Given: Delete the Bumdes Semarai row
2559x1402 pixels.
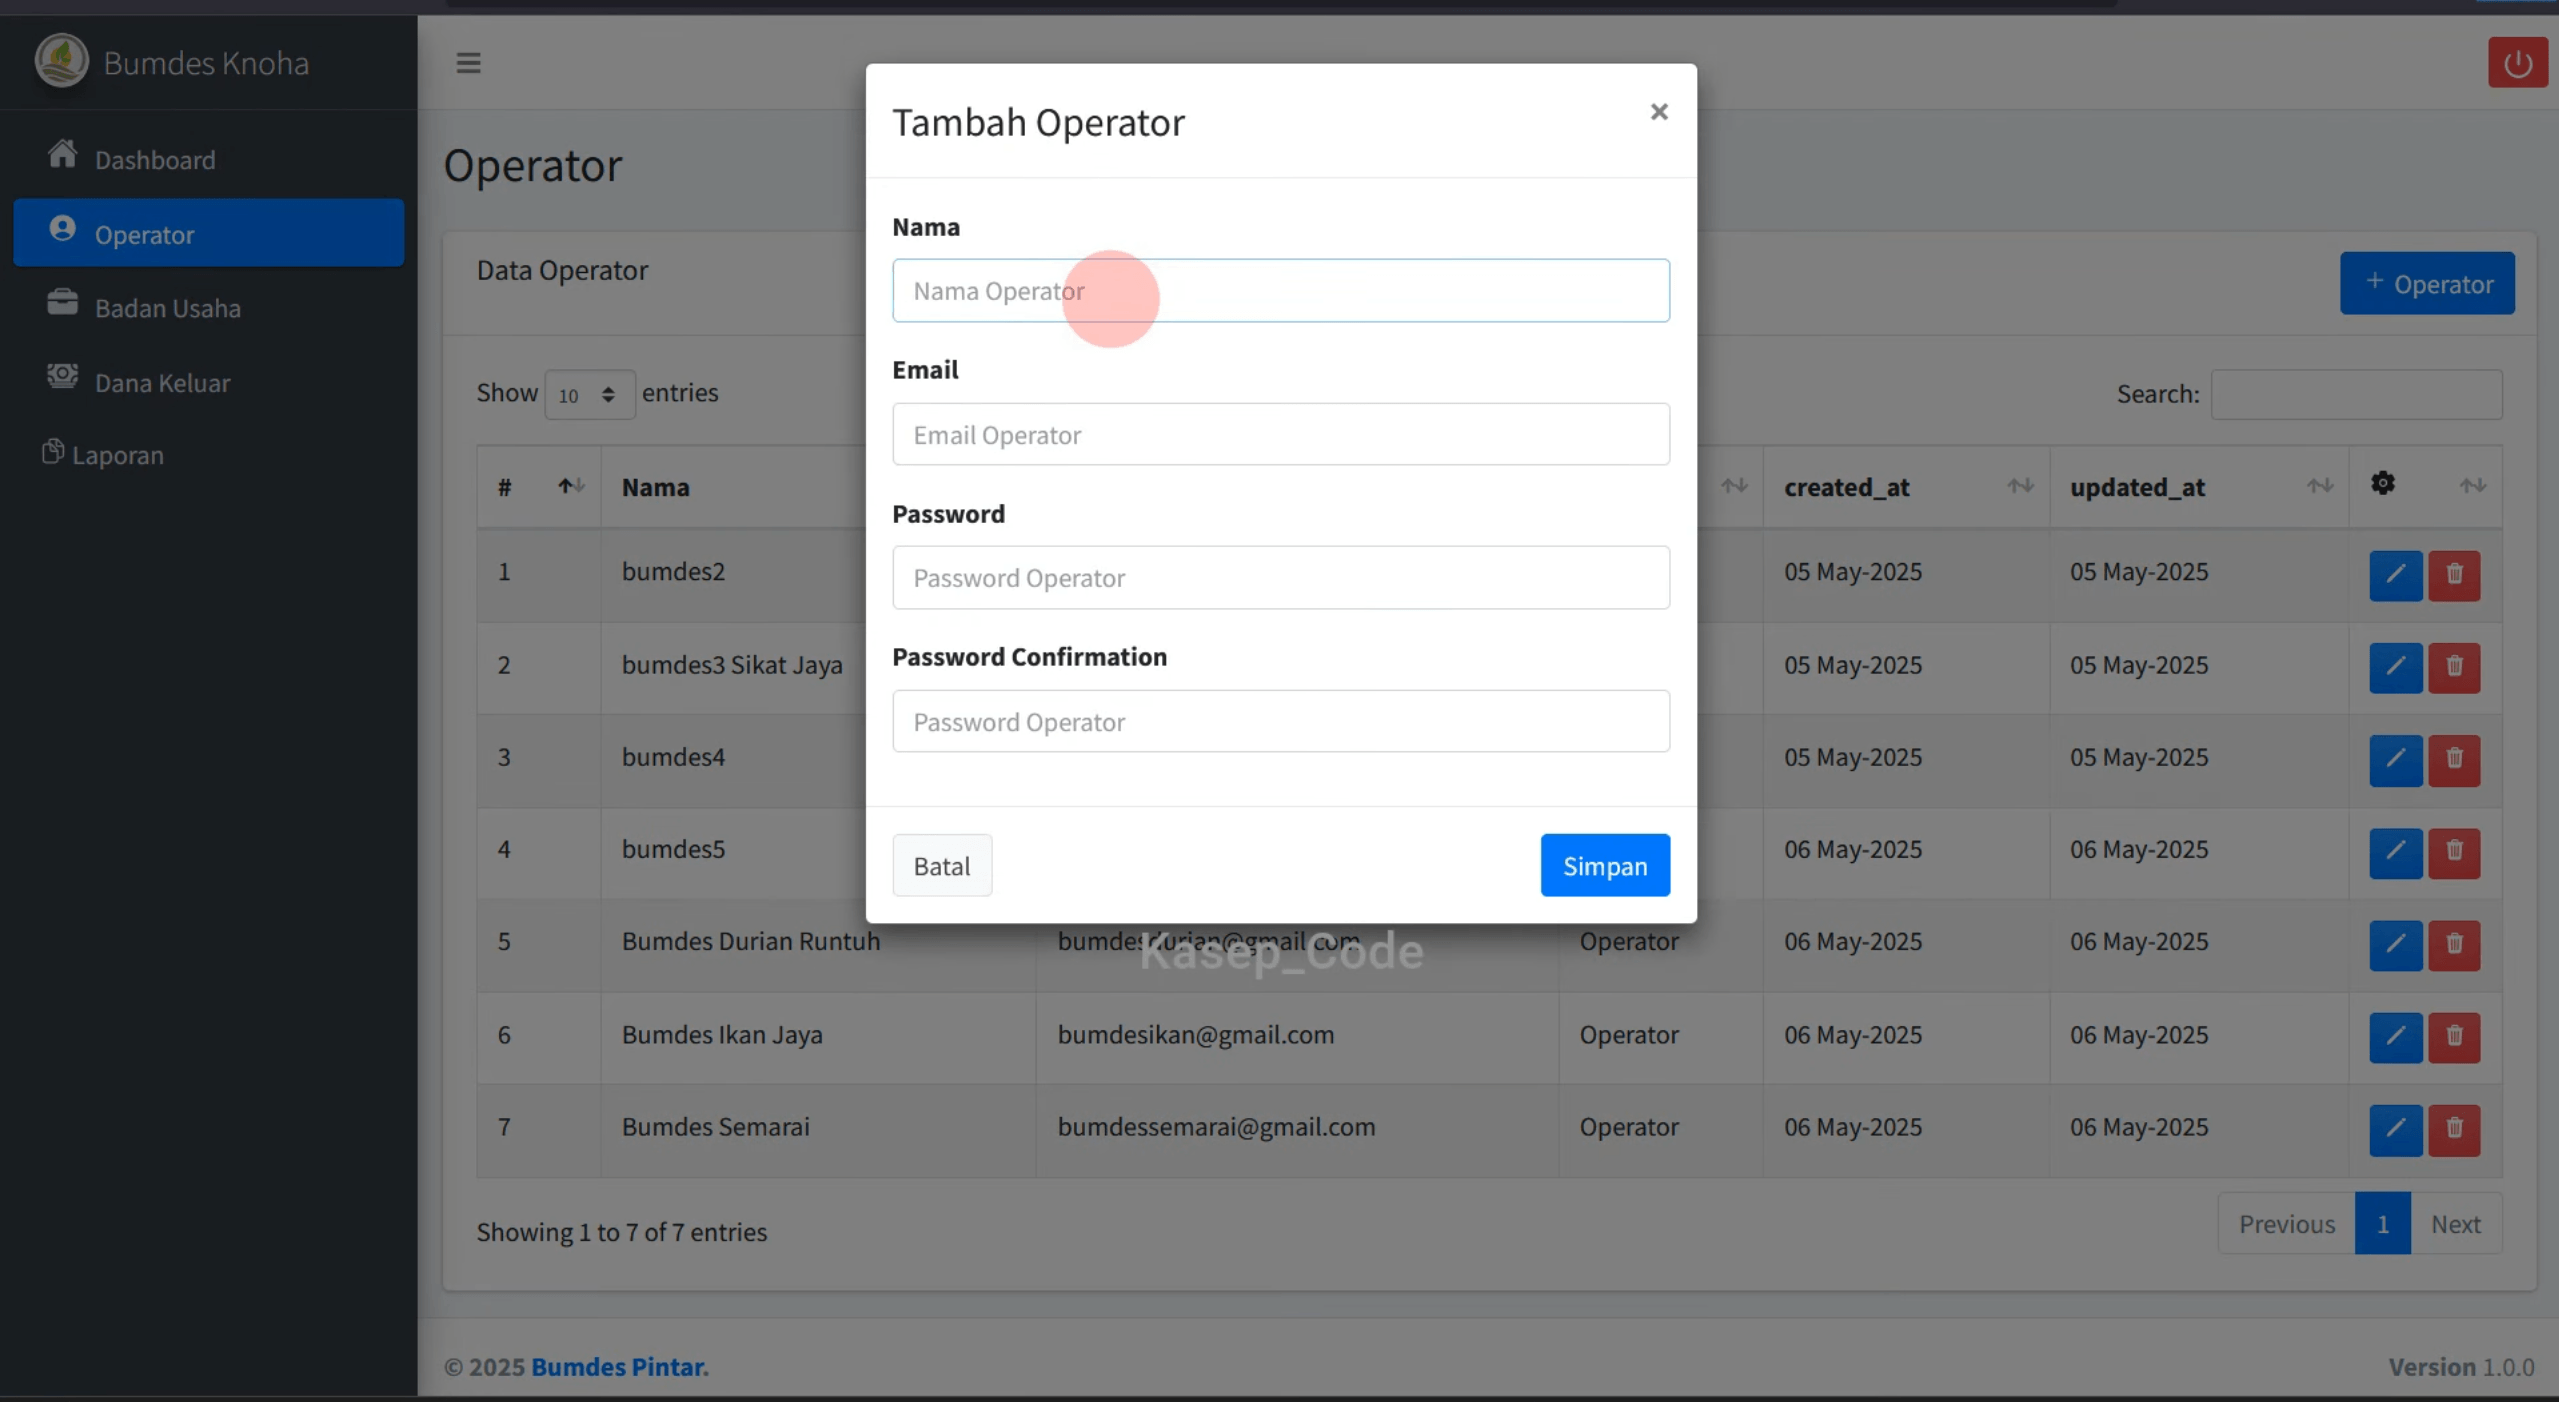Looking at the screenshot, I should click(x=2454, y=1130).
